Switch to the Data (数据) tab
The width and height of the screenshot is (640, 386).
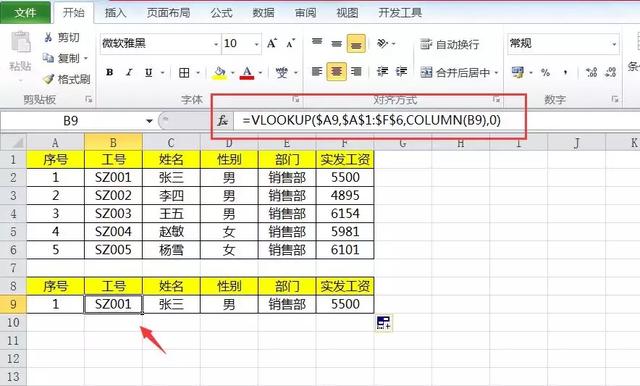coord(263,13)
